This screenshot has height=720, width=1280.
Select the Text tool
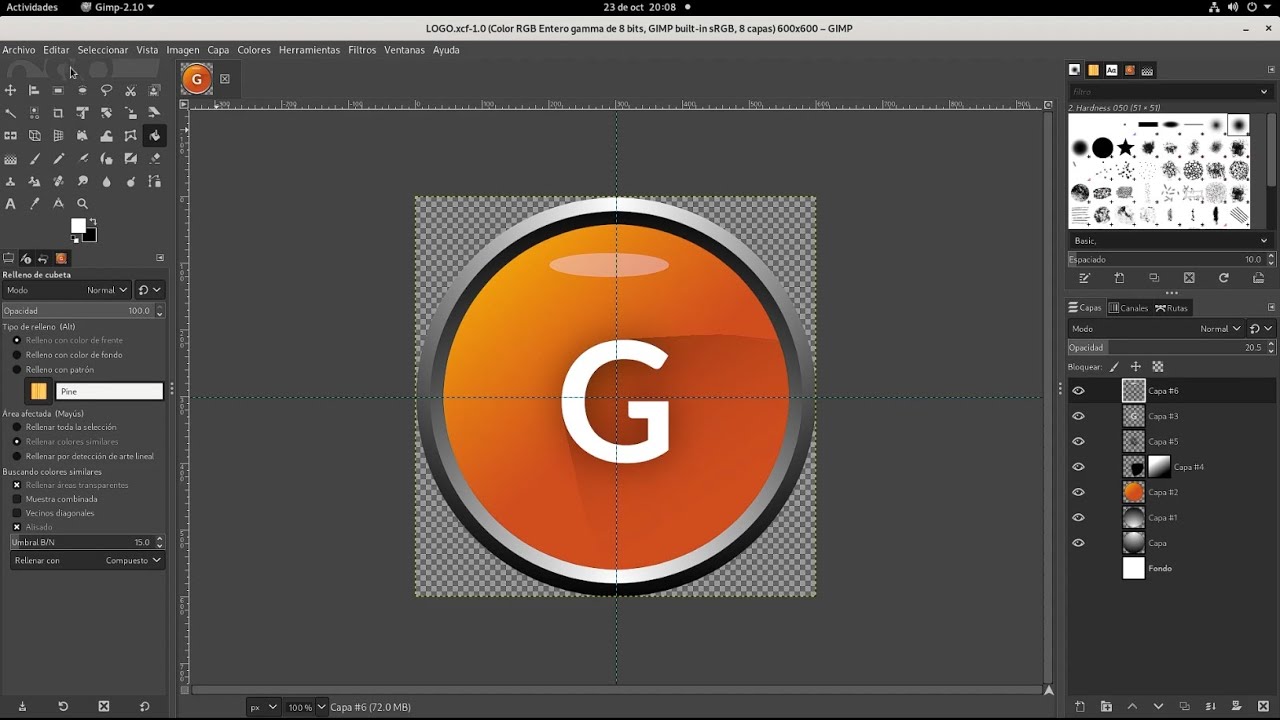(x=11, y=204)
